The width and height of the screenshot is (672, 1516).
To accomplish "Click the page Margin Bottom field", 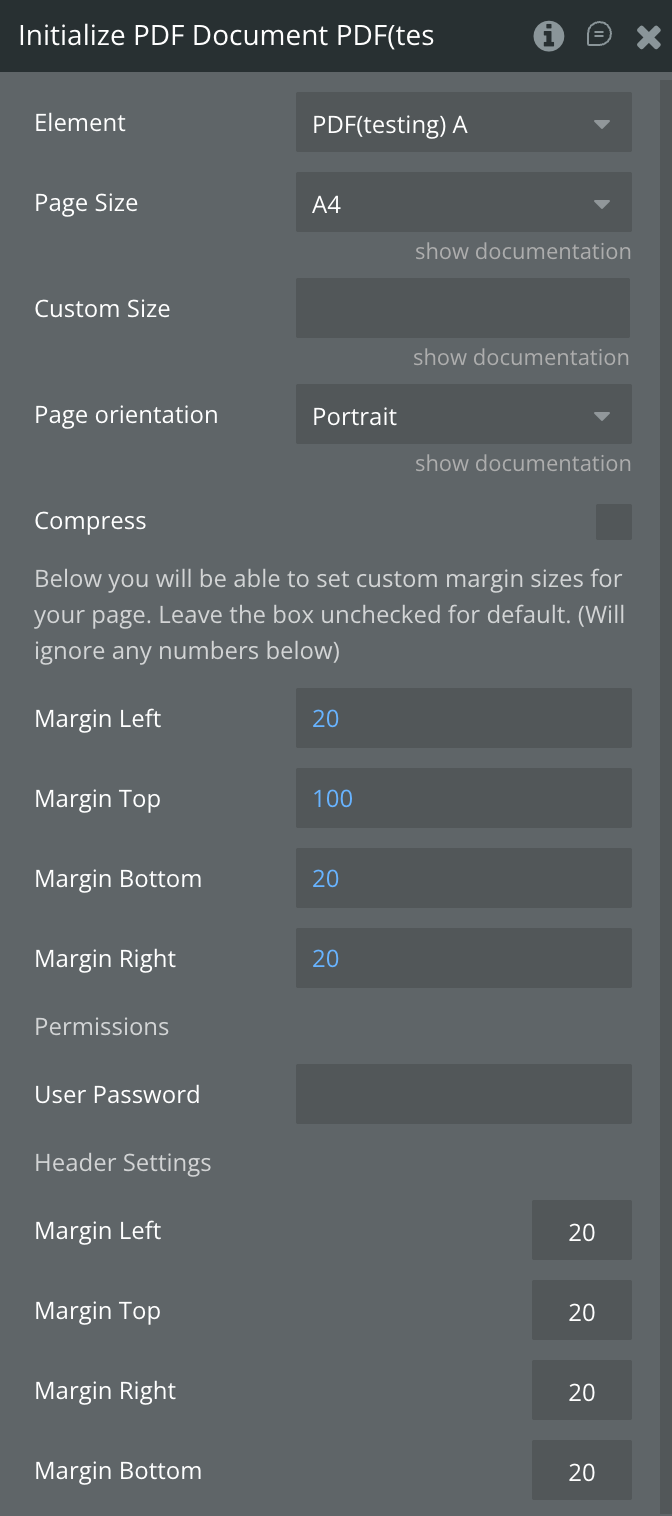I will point(463,878).
